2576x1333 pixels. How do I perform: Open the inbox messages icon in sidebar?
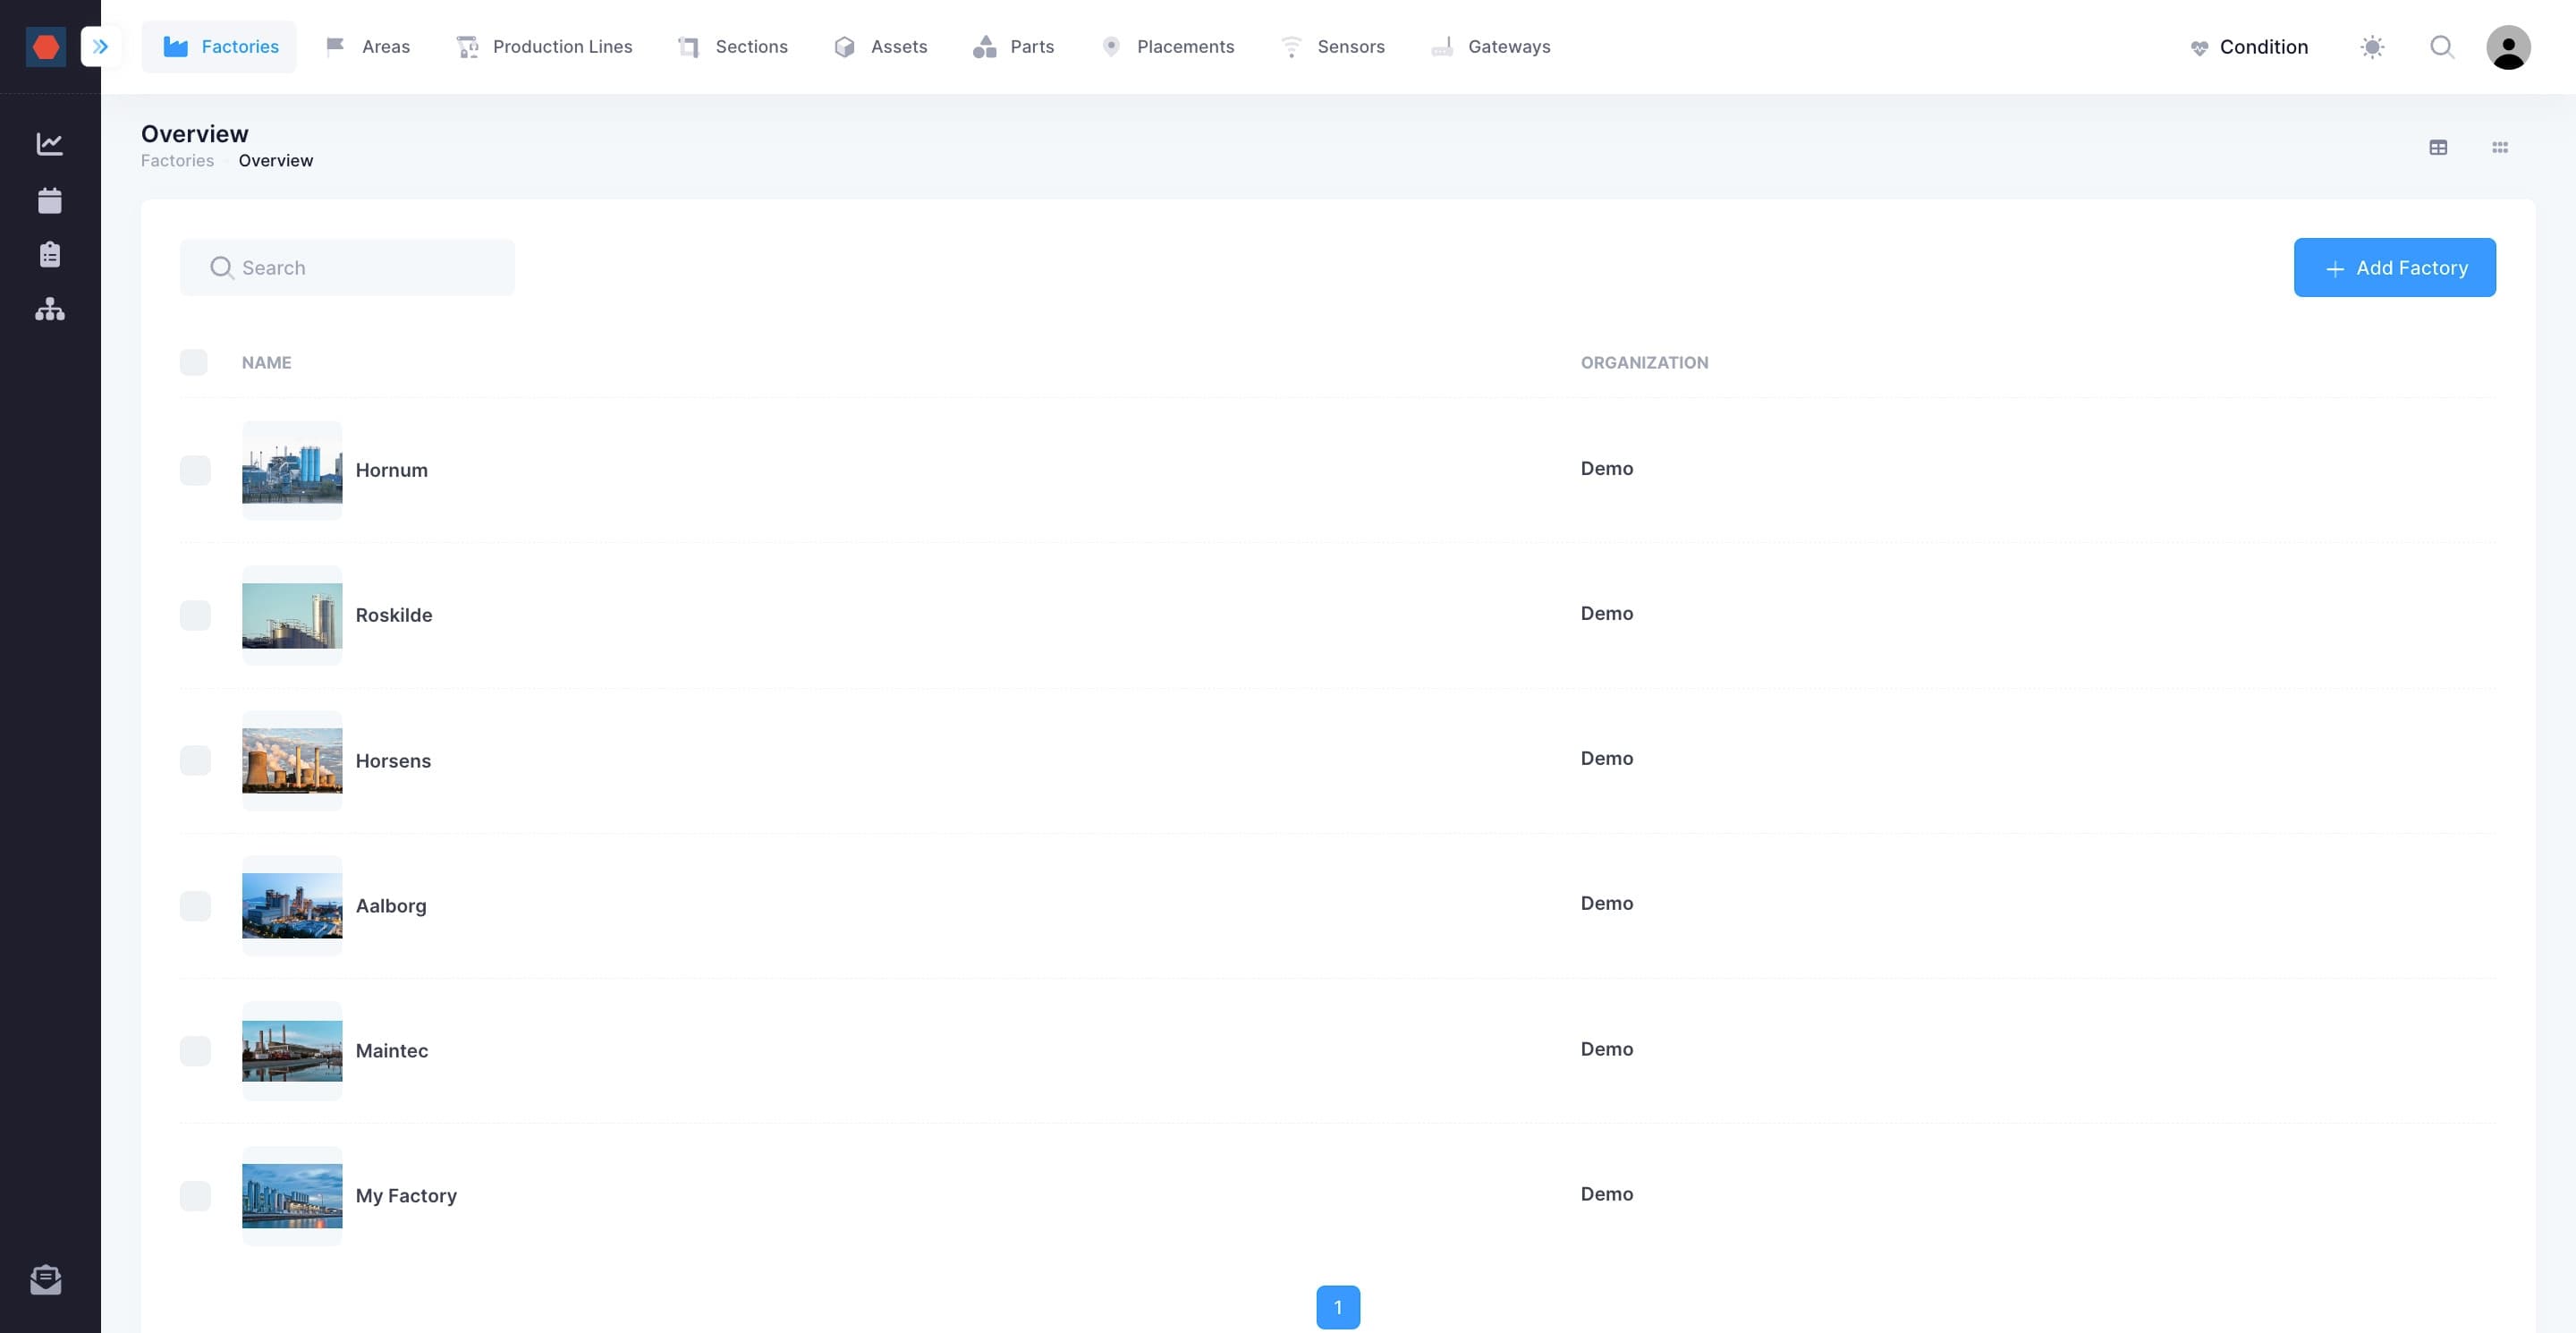click(46, 1279)
